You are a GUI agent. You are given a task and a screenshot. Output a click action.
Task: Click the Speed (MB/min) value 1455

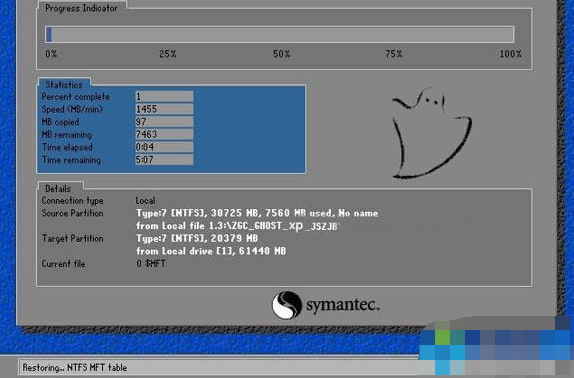click(x=164, y=109)
